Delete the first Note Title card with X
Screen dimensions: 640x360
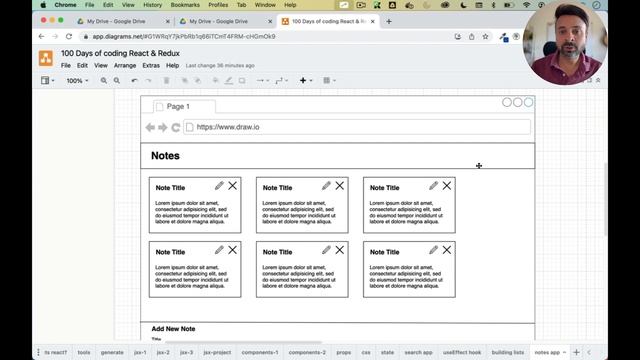pos(233,186)
